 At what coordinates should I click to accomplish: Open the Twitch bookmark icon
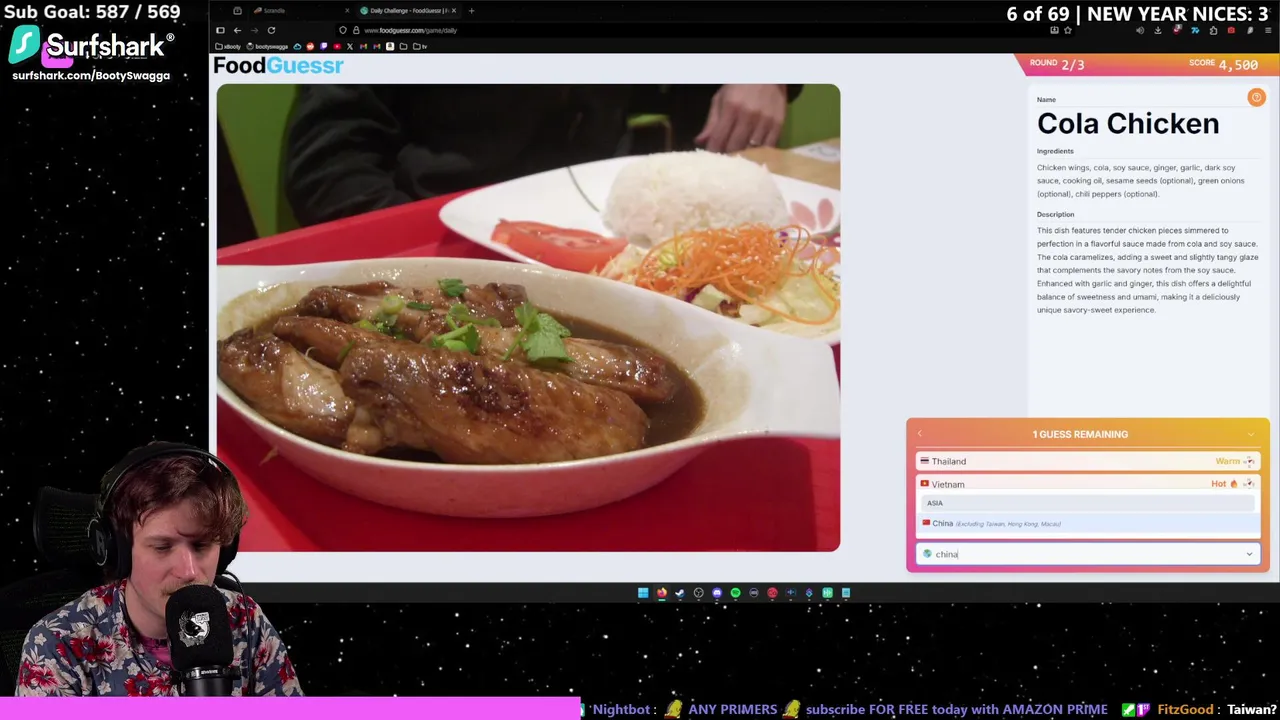(x=323, y=46)
